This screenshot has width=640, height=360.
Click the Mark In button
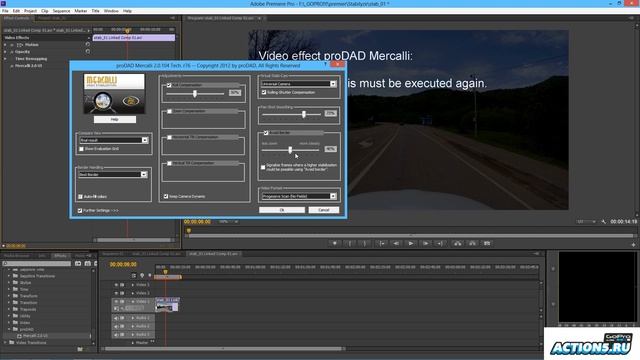click(x=350, y=243)
